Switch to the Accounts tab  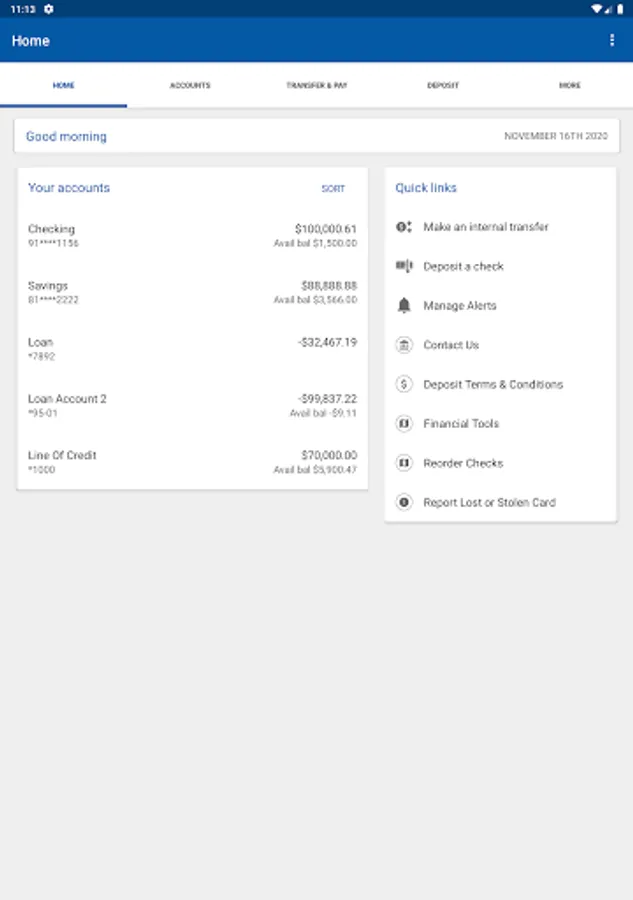coord(190,86)
